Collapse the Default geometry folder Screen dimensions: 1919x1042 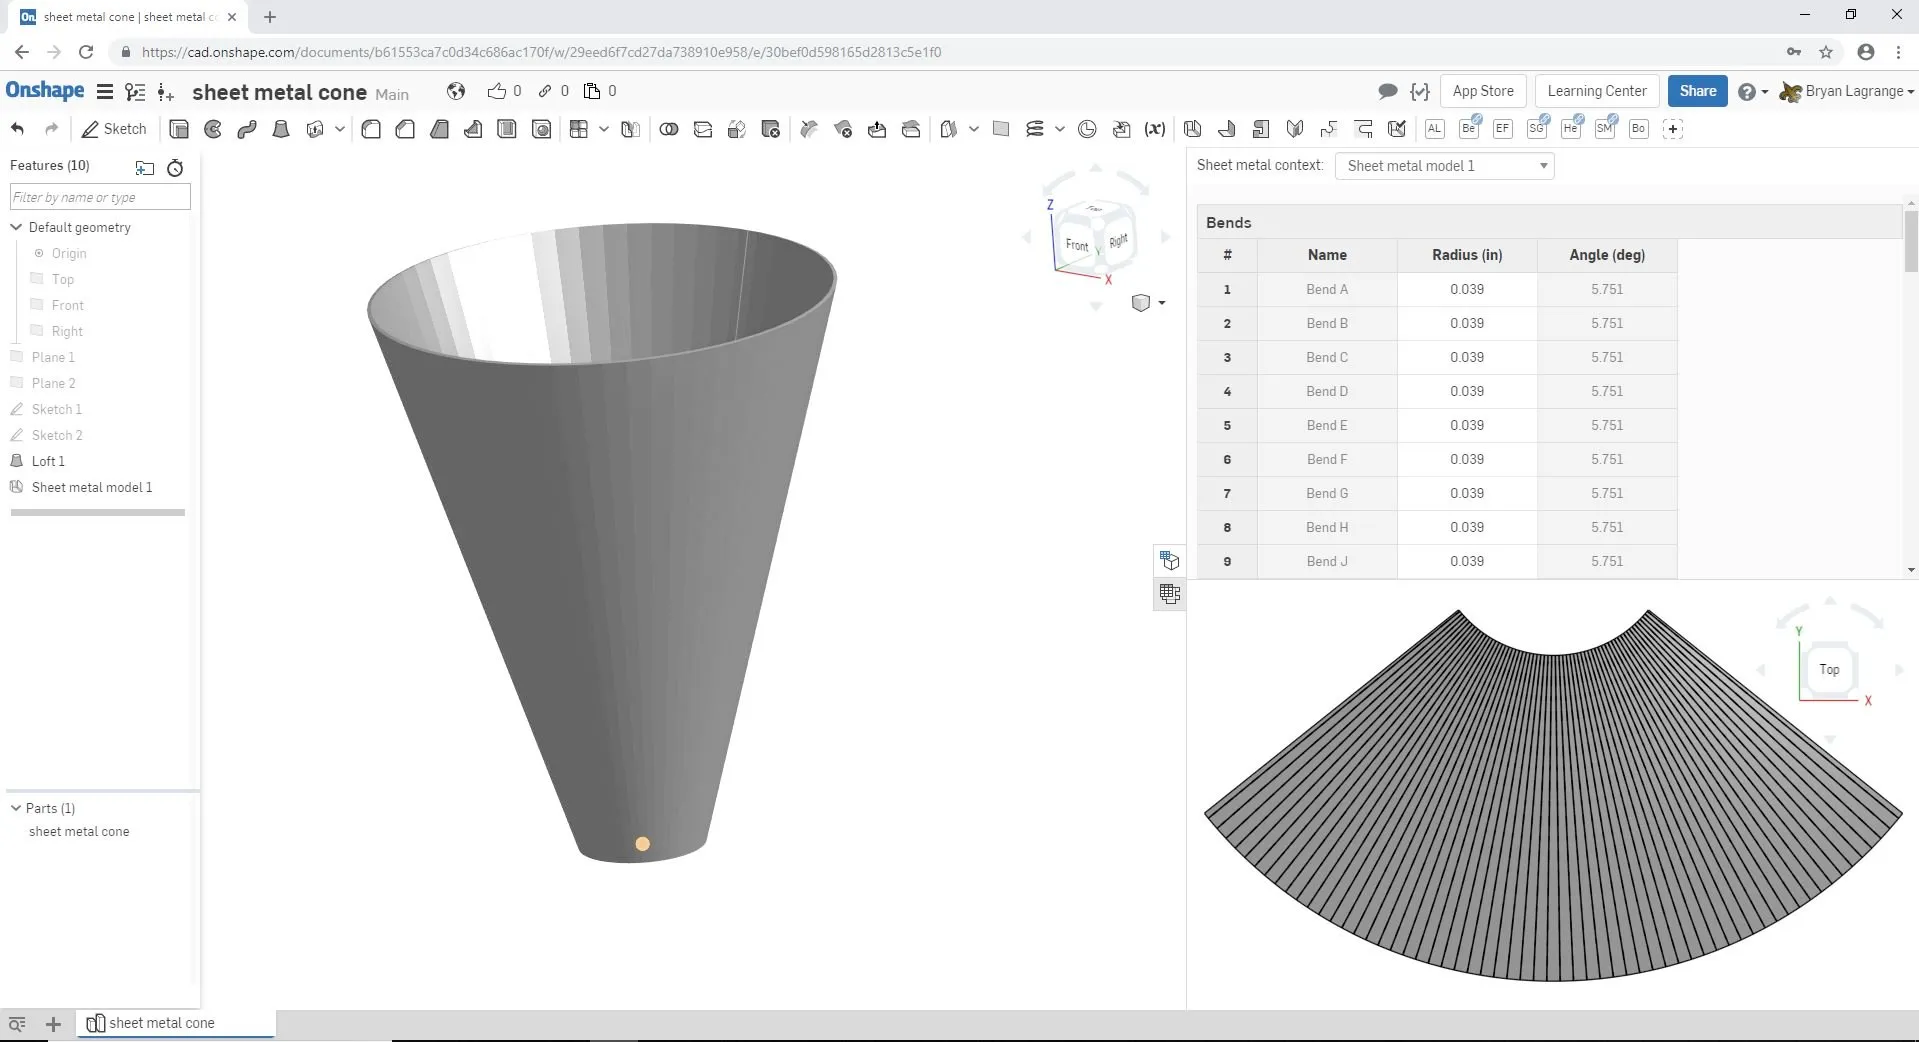tap(16, 227)
